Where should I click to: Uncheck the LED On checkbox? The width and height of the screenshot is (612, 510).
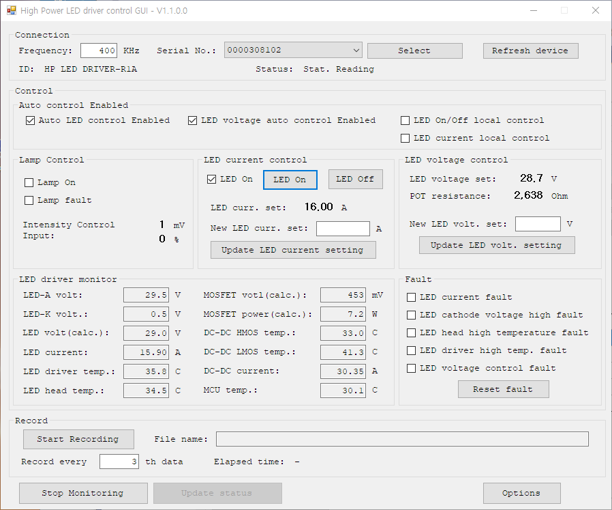coord(212,179)
